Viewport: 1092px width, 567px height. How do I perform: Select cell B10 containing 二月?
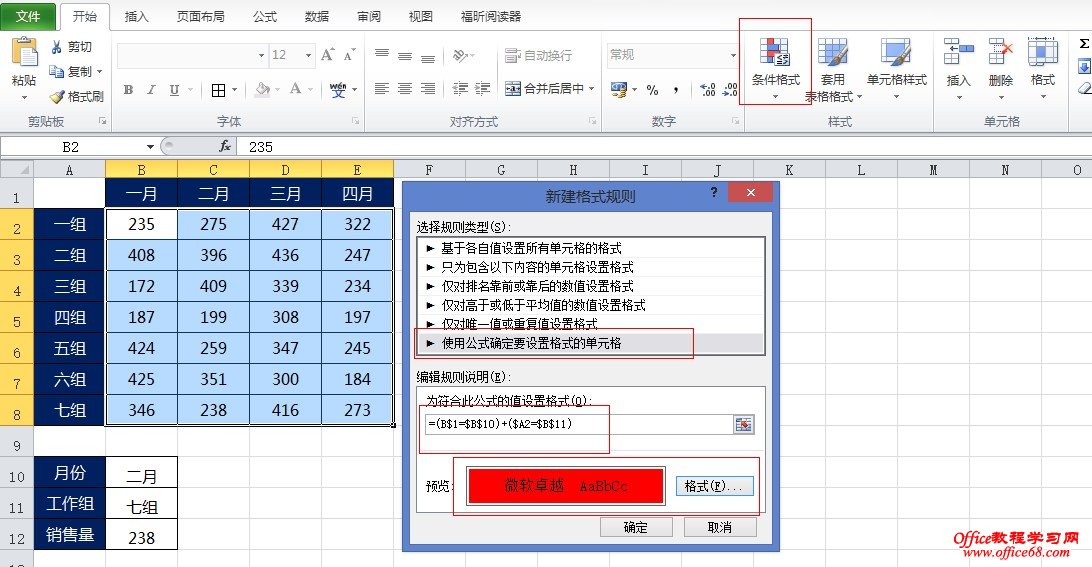(x=141, y=472)
